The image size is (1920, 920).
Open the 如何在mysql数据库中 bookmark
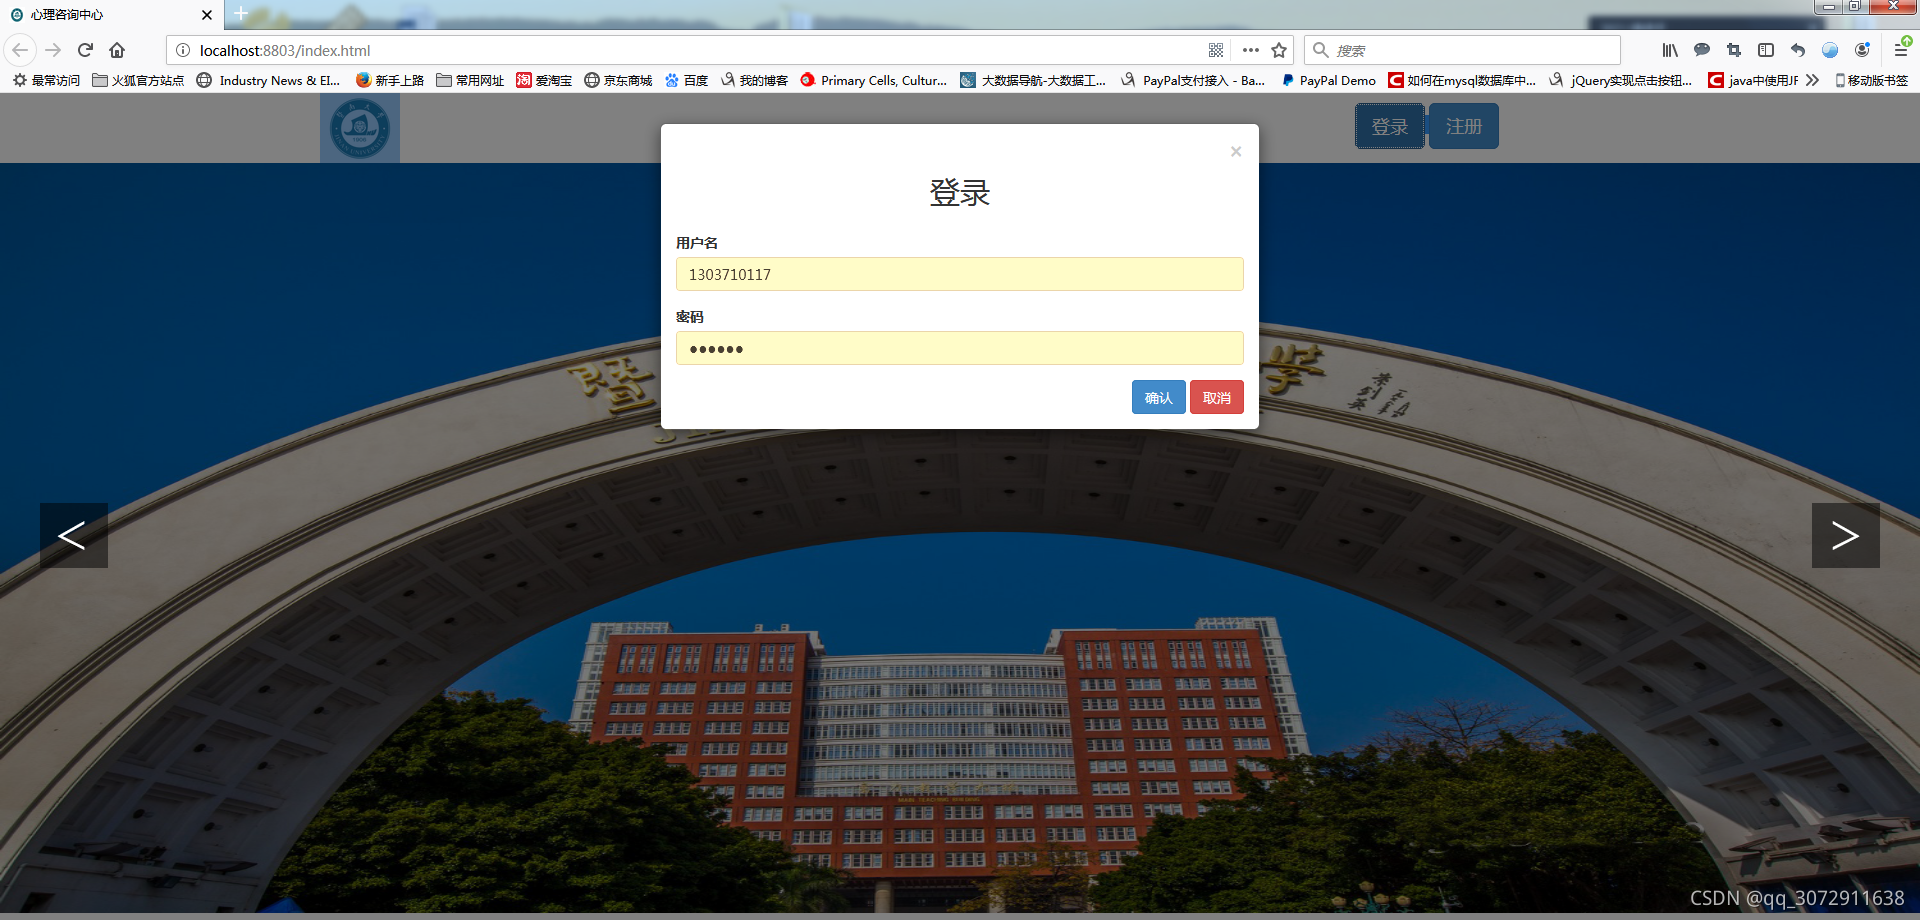(x=1462, y=80)
